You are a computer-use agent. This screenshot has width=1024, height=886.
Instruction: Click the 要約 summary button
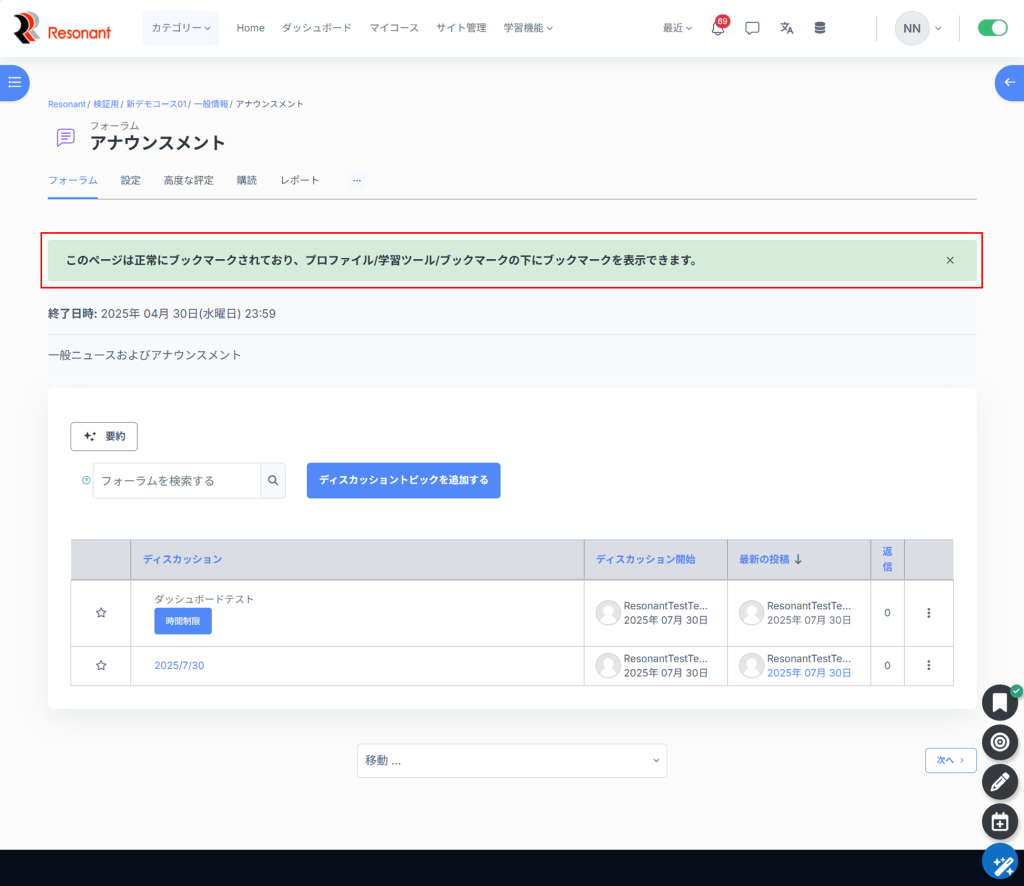click(104, 437)
